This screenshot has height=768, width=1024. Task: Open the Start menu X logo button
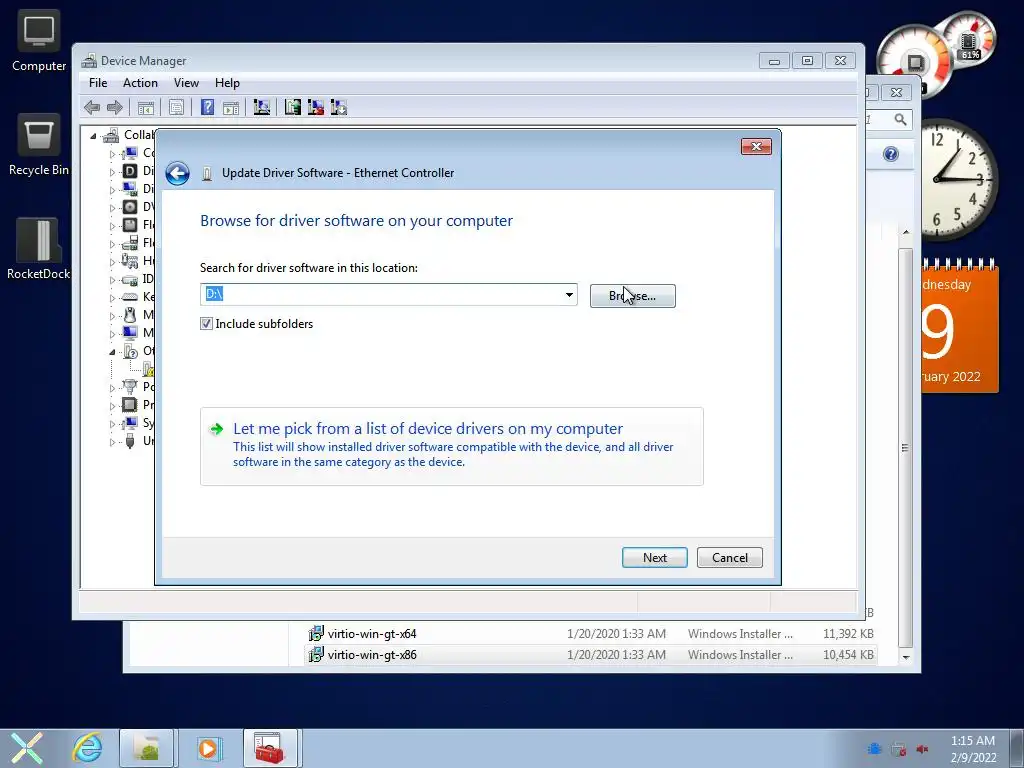coord(27,748)
